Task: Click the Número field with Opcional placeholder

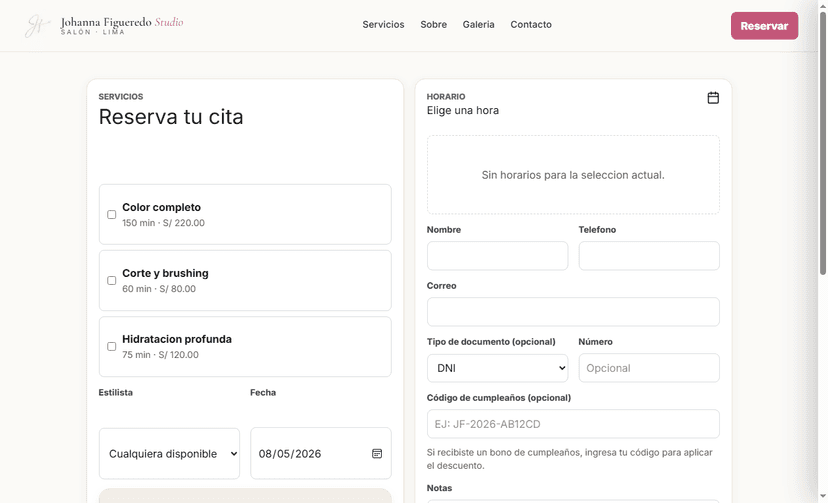Action: coord(648,368)
